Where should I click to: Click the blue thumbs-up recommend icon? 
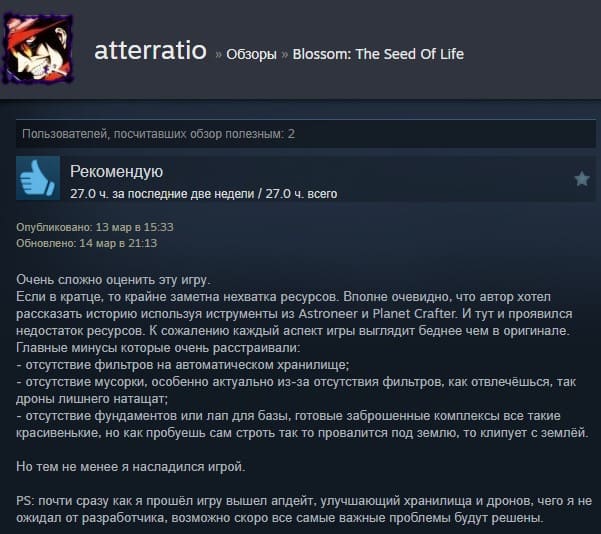click(38, 178)
